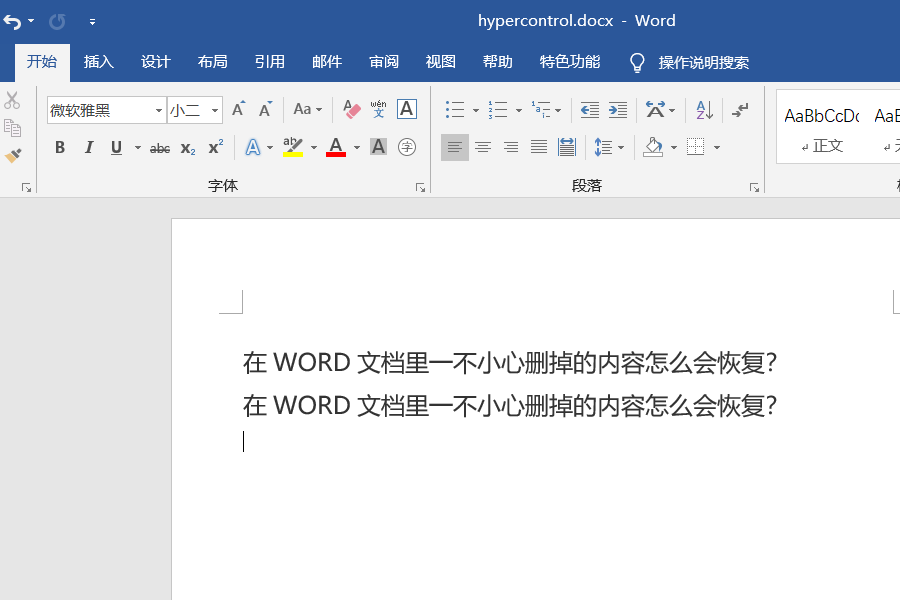
Task: Toggle underline formatting
Action: pyautogui.click(x=117, y=148)
